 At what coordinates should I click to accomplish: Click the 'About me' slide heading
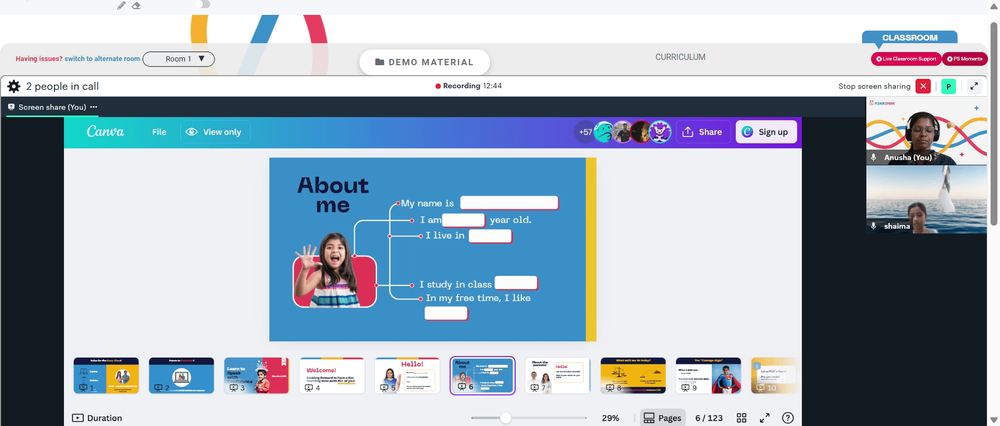(x=333, y=195)
